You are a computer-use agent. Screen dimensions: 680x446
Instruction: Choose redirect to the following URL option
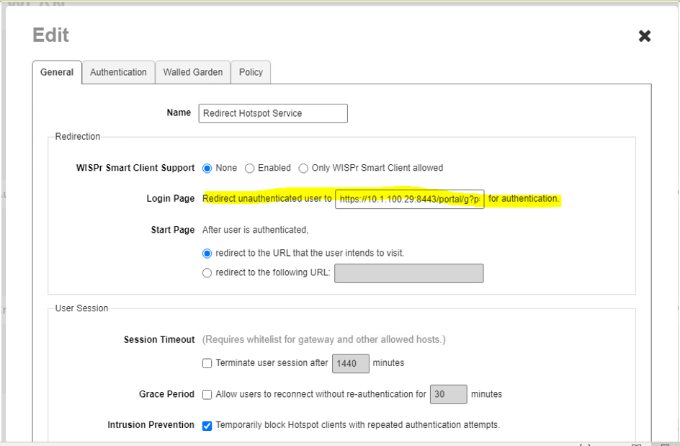pos(208,273)
